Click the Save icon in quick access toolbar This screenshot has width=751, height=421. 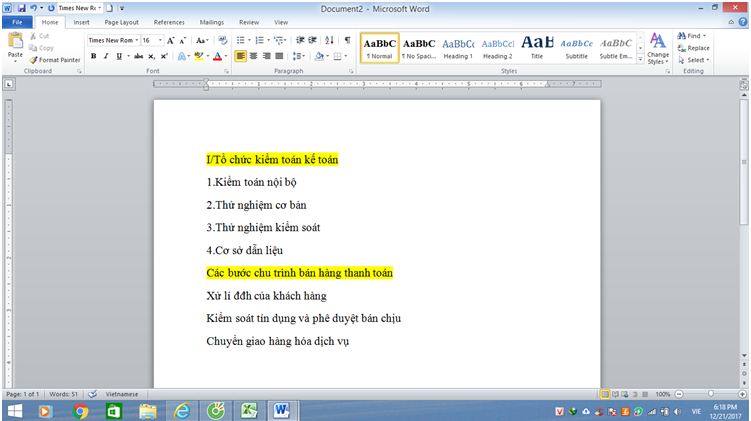[x=21, y=7]
